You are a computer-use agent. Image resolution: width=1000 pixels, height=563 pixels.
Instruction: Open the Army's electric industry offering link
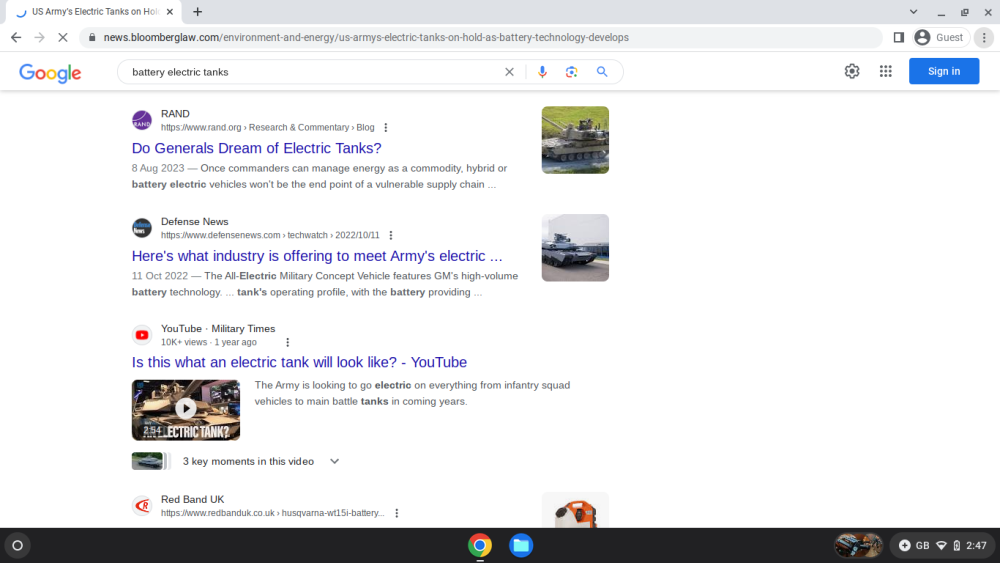(317, 256)
